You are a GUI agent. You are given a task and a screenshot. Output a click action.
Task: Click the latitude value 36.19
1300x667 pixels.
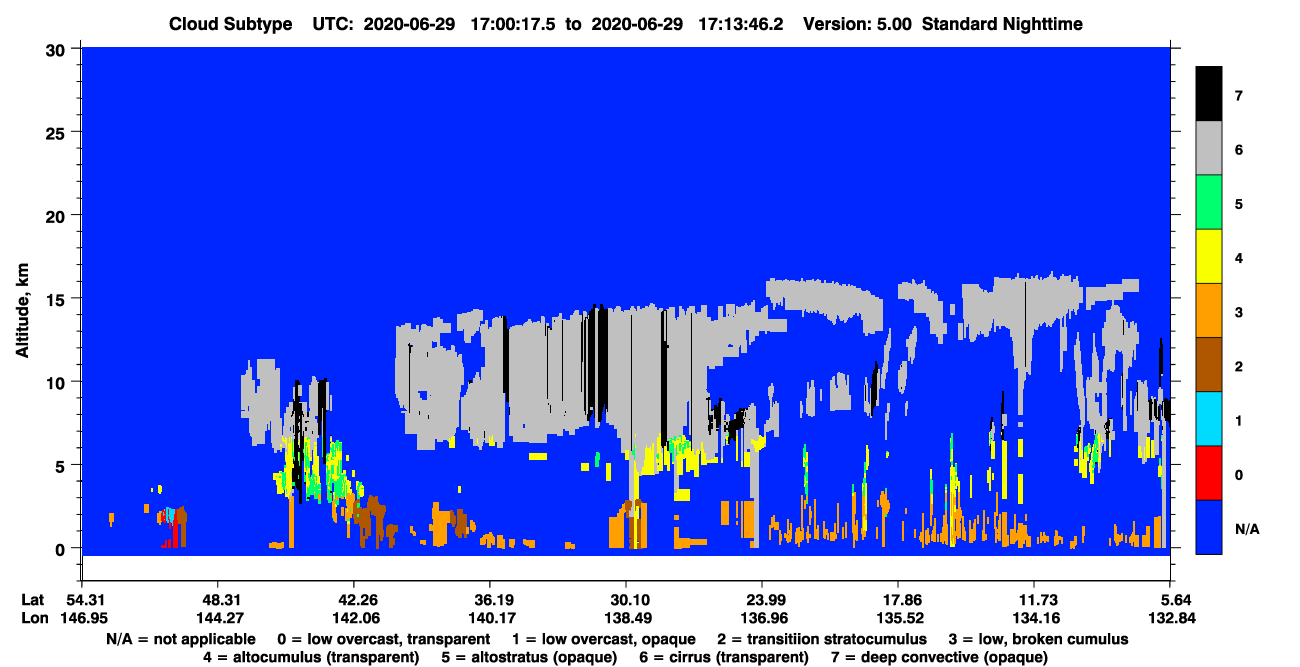[489, 600]
